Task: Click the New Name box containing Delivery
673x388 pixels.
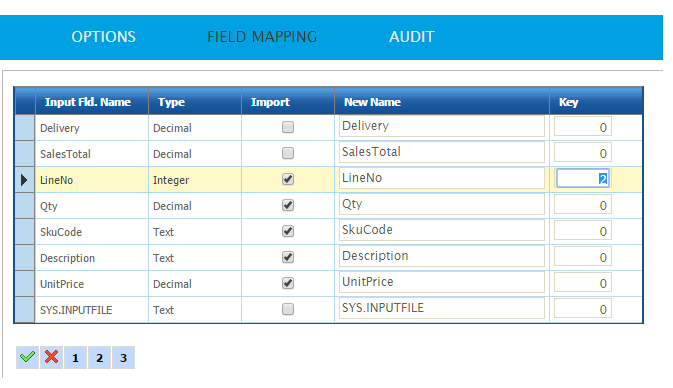Action: tap(442, 126)
